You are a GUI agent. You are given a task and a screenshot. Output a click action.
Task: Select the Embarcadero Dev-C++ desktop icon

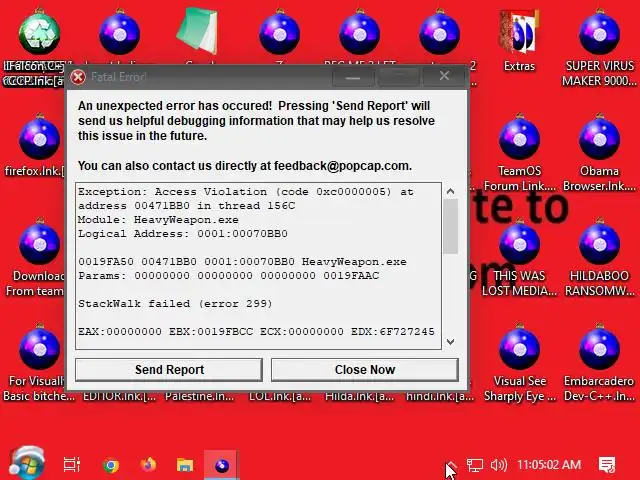tap(599, 362)
